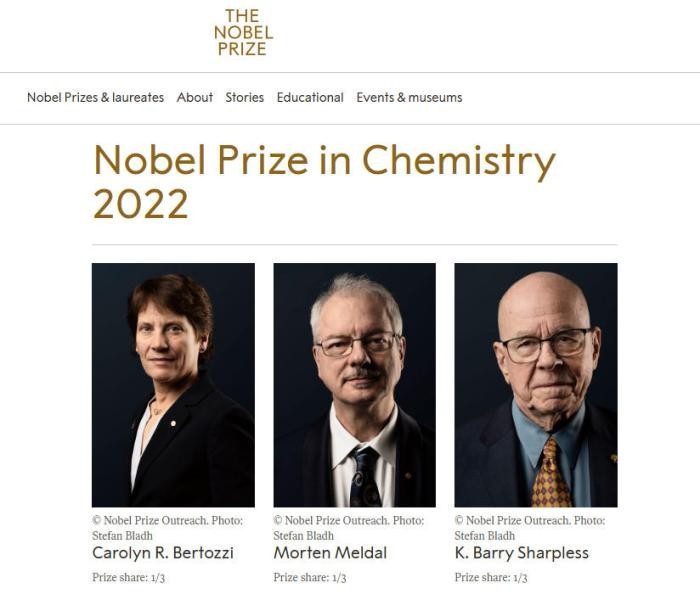Open Morten Meldal's portrait photo
The image size is (700, 594).
[x=354, y=385]
